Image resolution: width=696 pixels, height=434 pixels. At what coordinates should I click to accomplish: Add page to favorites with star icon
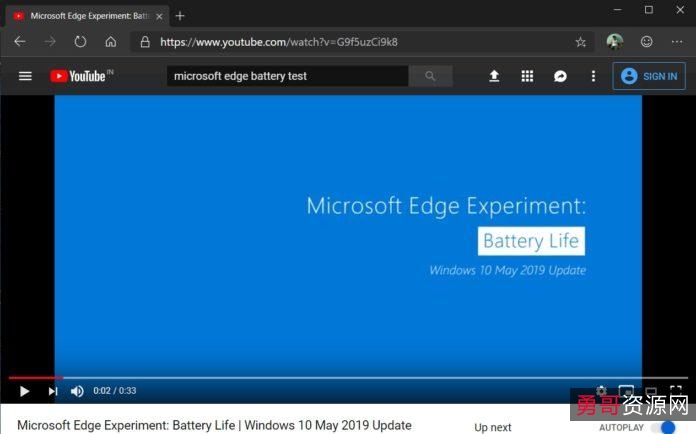580,42
